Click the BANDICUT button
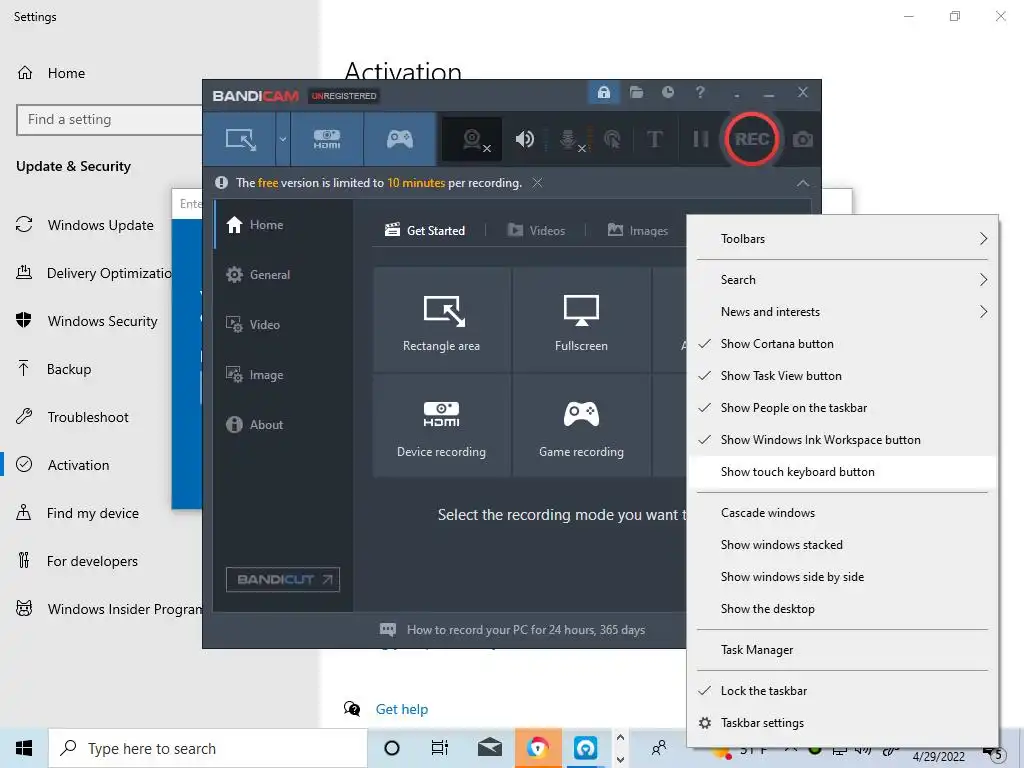 click(x=283, y=579)
